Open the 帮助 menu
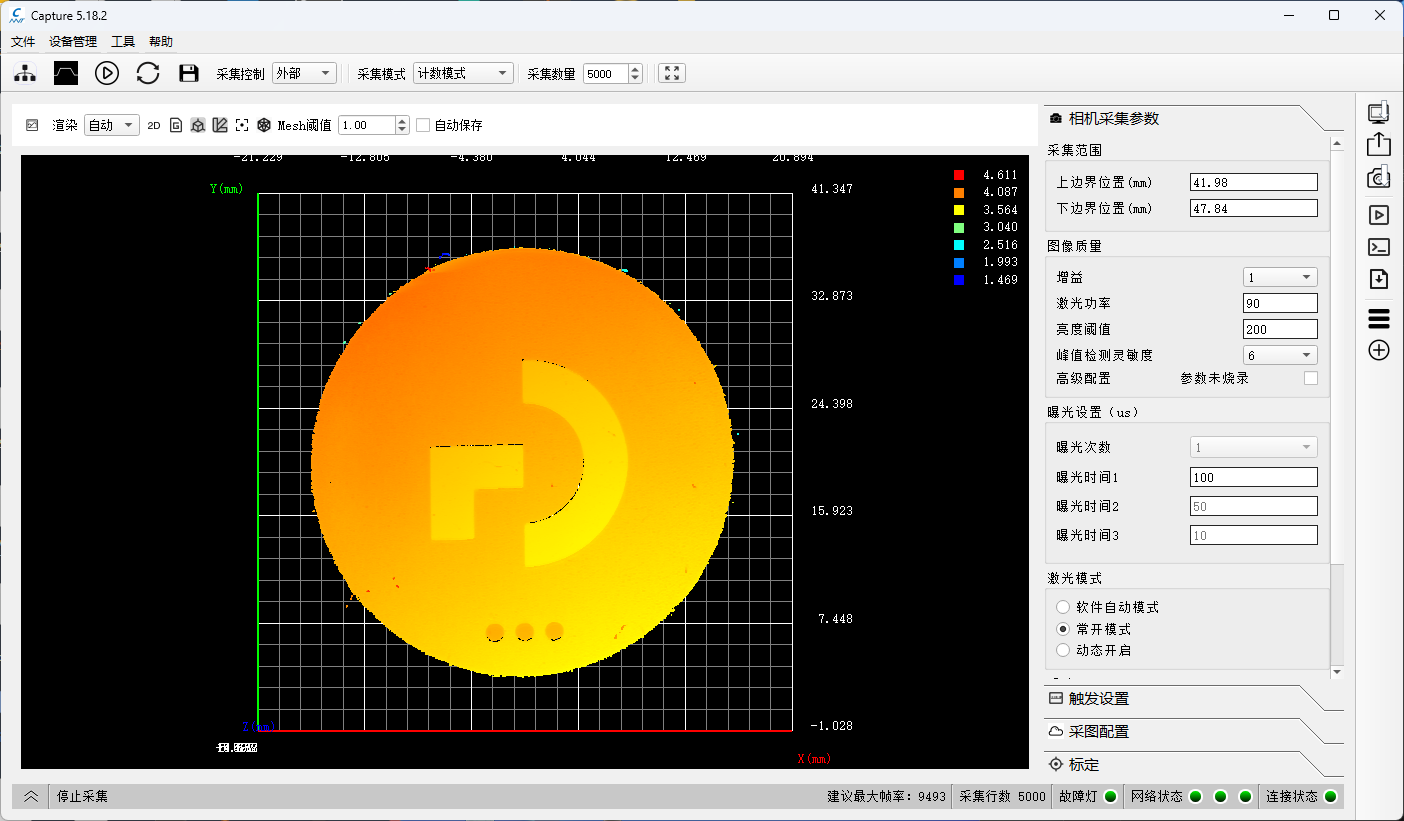This screenshot has height=821, width=1404. click(x=161, y=41)
